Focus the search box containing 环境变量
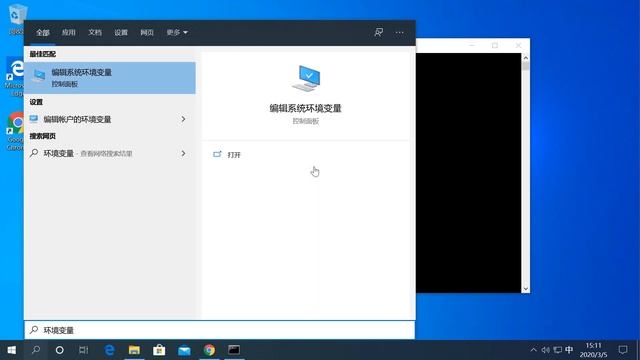The width and height of the screenshot is (640, 360). (220, 330)
